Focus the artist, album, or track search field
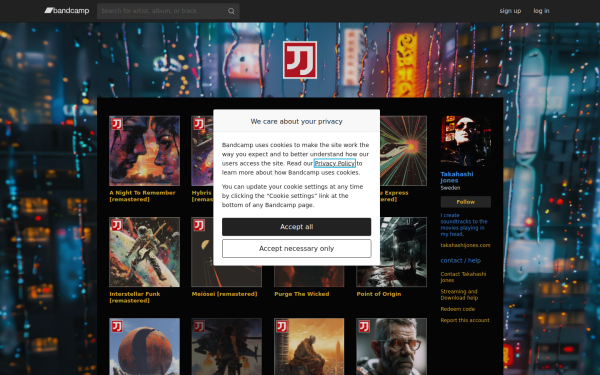The width and height of the screenshot is (600, 375). coord(168,11)
